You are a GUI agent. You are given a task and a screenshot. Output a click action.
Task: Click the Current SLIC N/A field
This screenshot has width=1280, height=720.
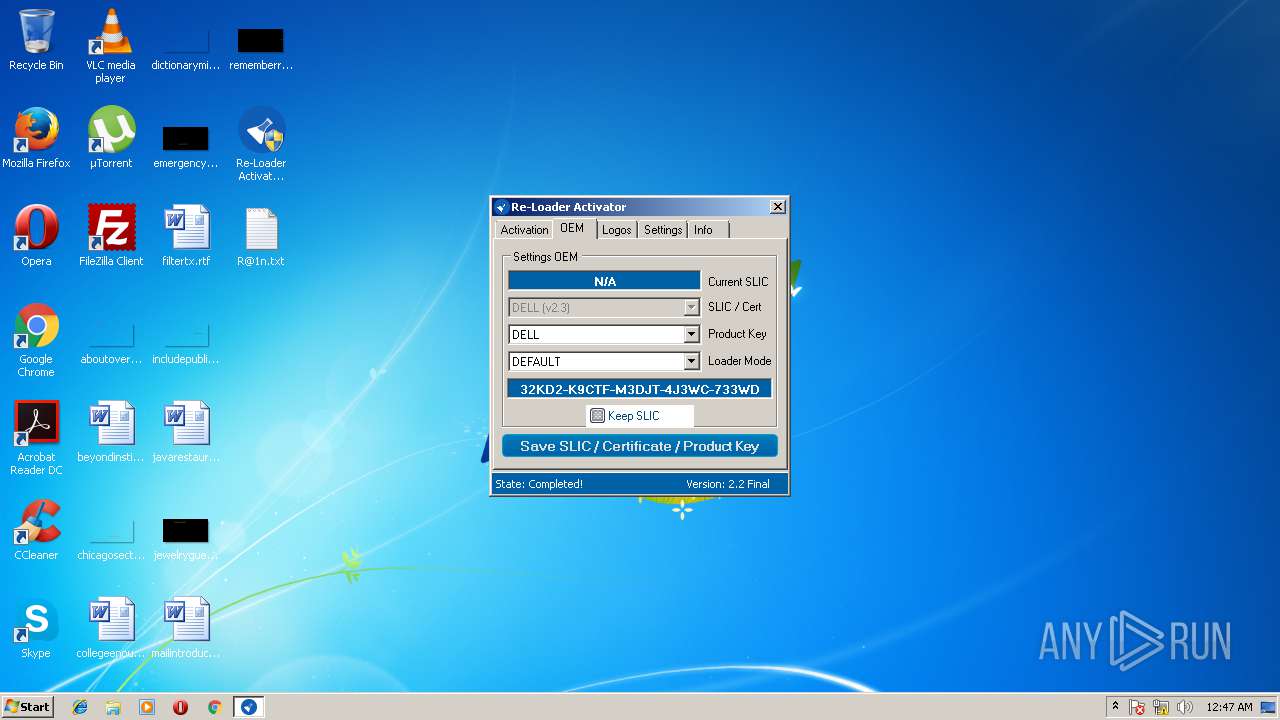604,281
